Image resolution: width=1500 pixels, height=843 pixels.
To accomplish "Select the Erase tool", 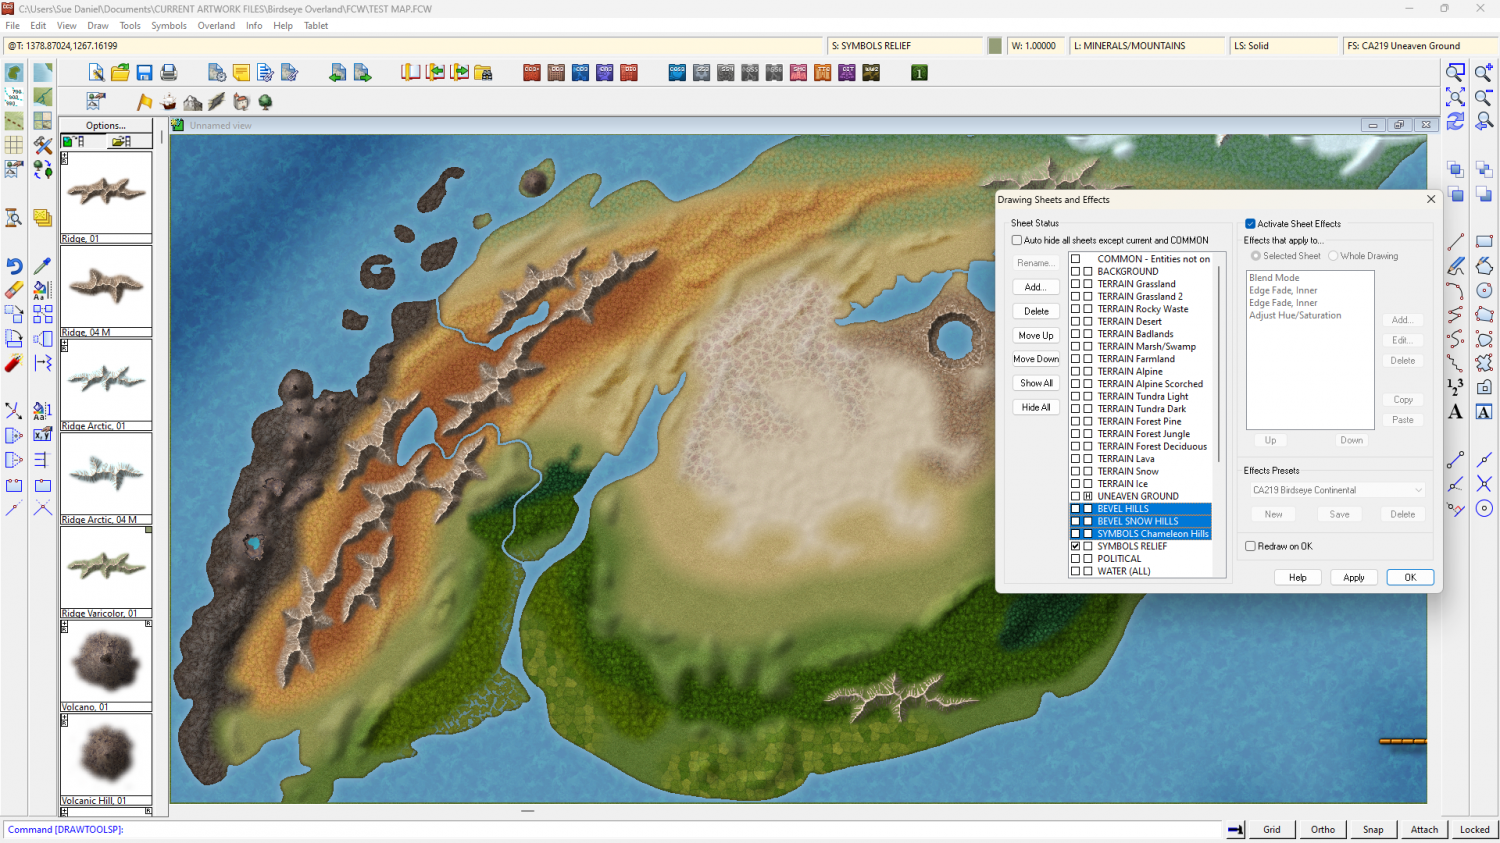I will click(x=14, y=290).
